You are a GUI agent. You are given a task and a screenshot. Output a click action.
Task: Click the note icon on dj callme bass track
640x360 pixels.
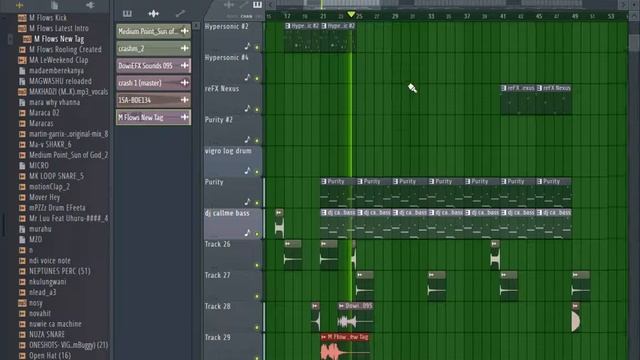(247, 233)
